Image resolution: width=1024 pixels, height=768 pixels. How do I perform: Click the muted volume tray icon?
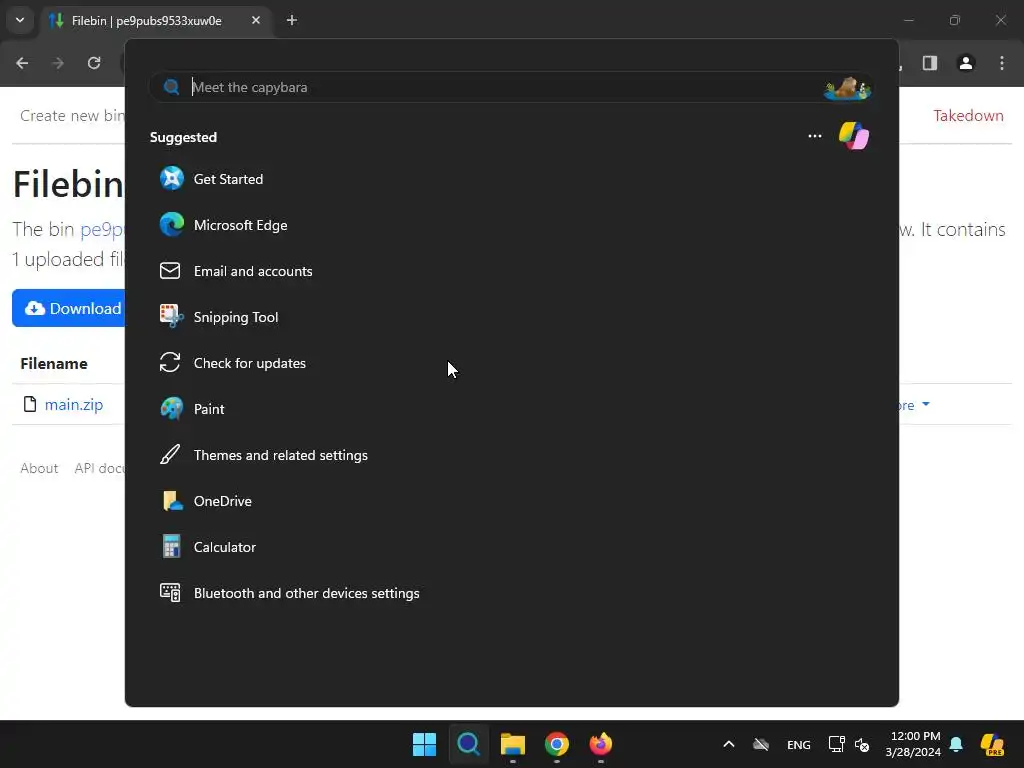(x=862, y=744)
